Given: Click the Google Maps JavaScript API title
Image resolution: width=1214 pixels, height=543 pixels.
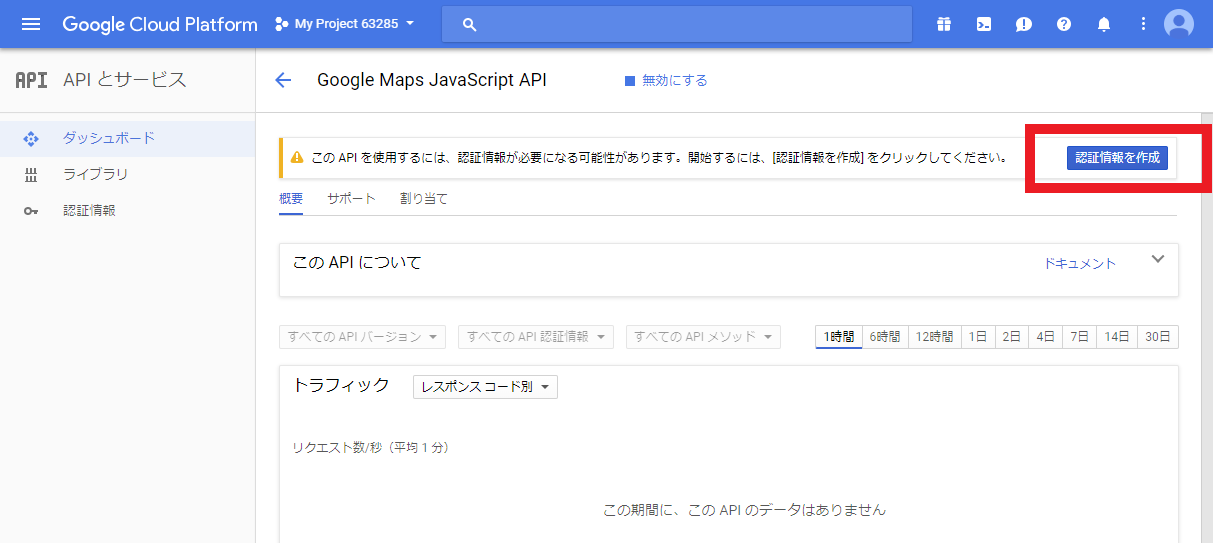Looking at the screenshot, I should [x=432, y=81].
